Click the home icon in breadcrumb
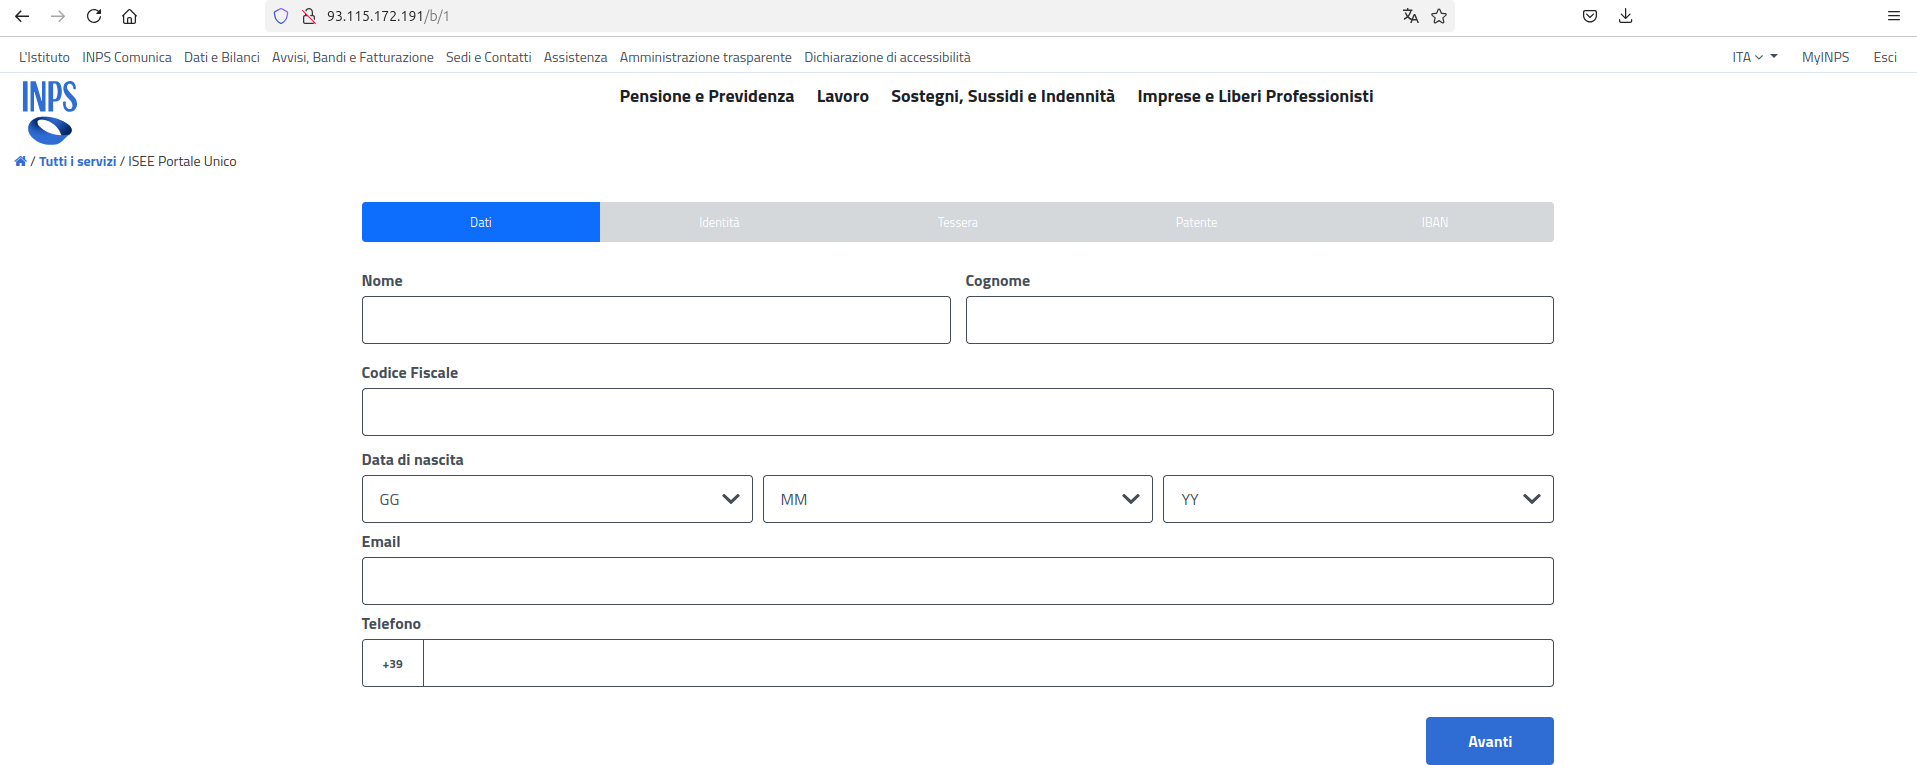The height and width of the screenshot is (765, 1917). 20,161
